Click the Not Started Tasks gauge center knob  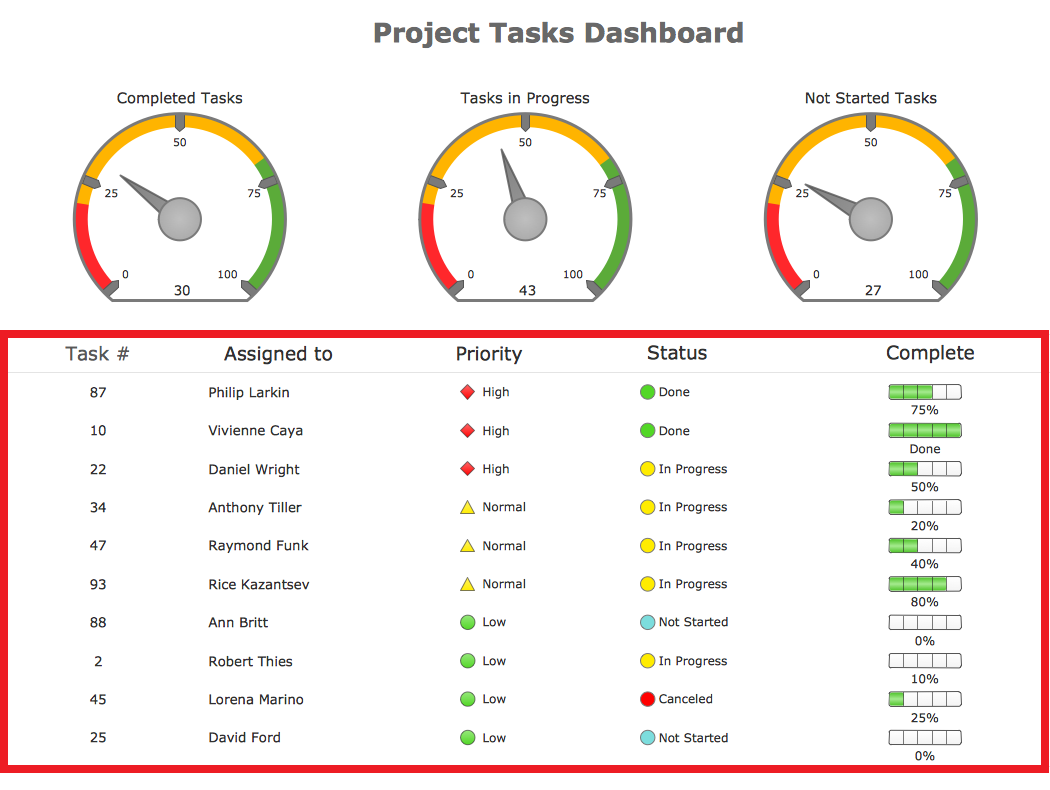coord(871,219)
